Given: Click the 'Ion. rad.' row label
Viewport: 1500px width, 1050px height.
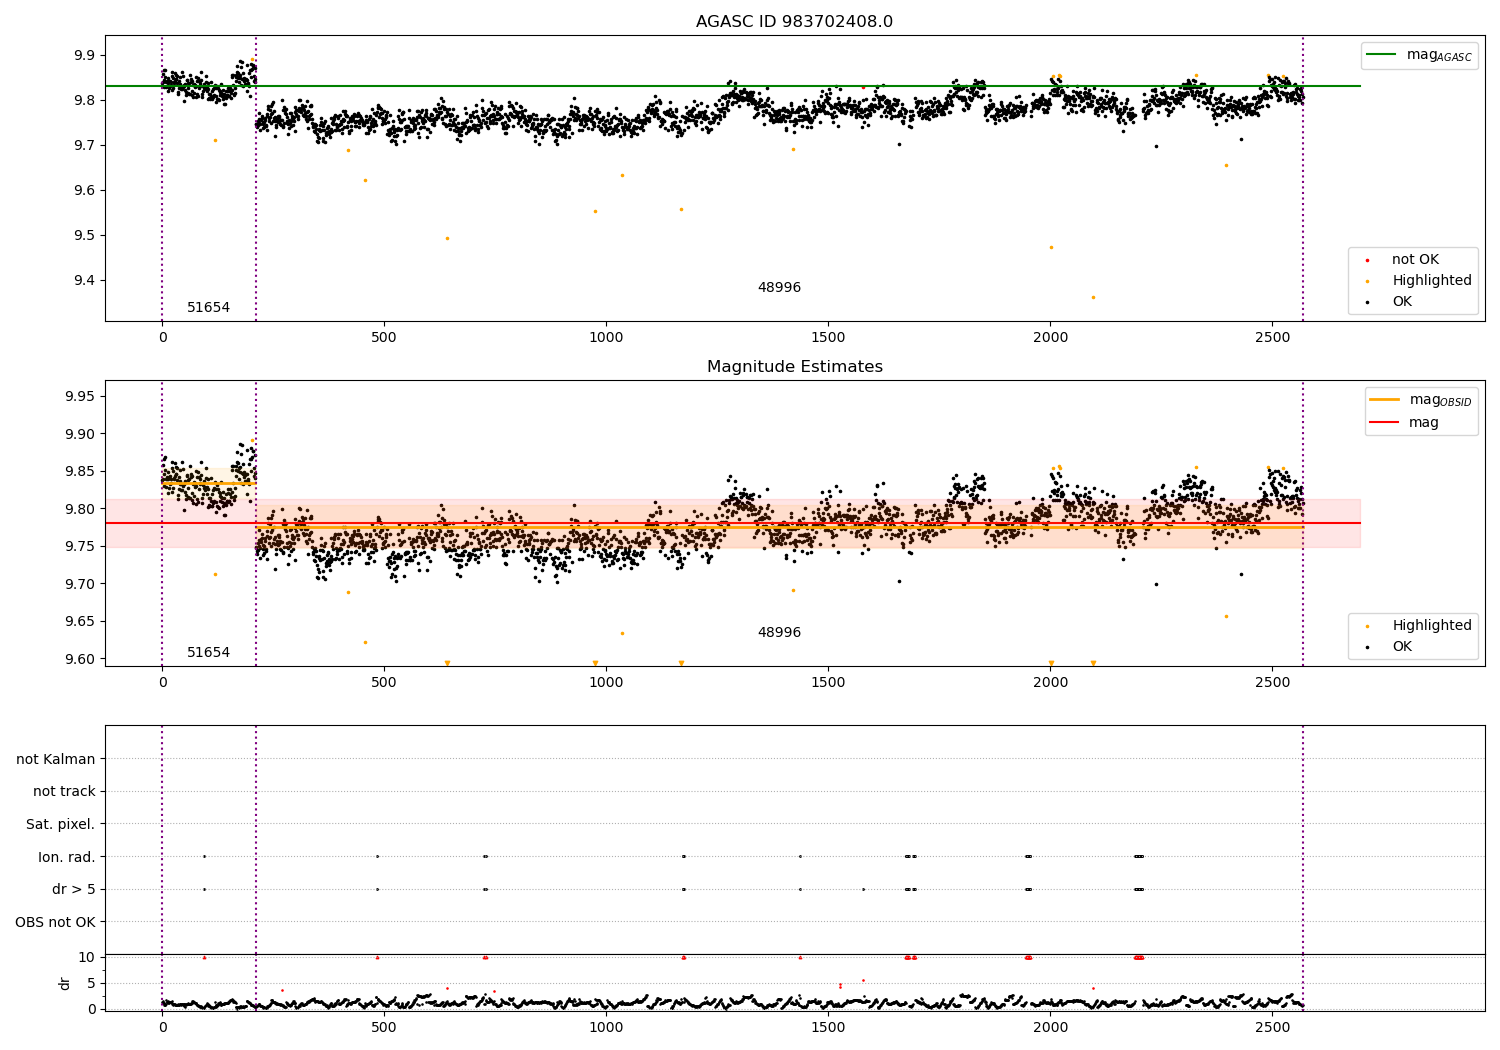Looking at the screenshot, I should point(67,857).
